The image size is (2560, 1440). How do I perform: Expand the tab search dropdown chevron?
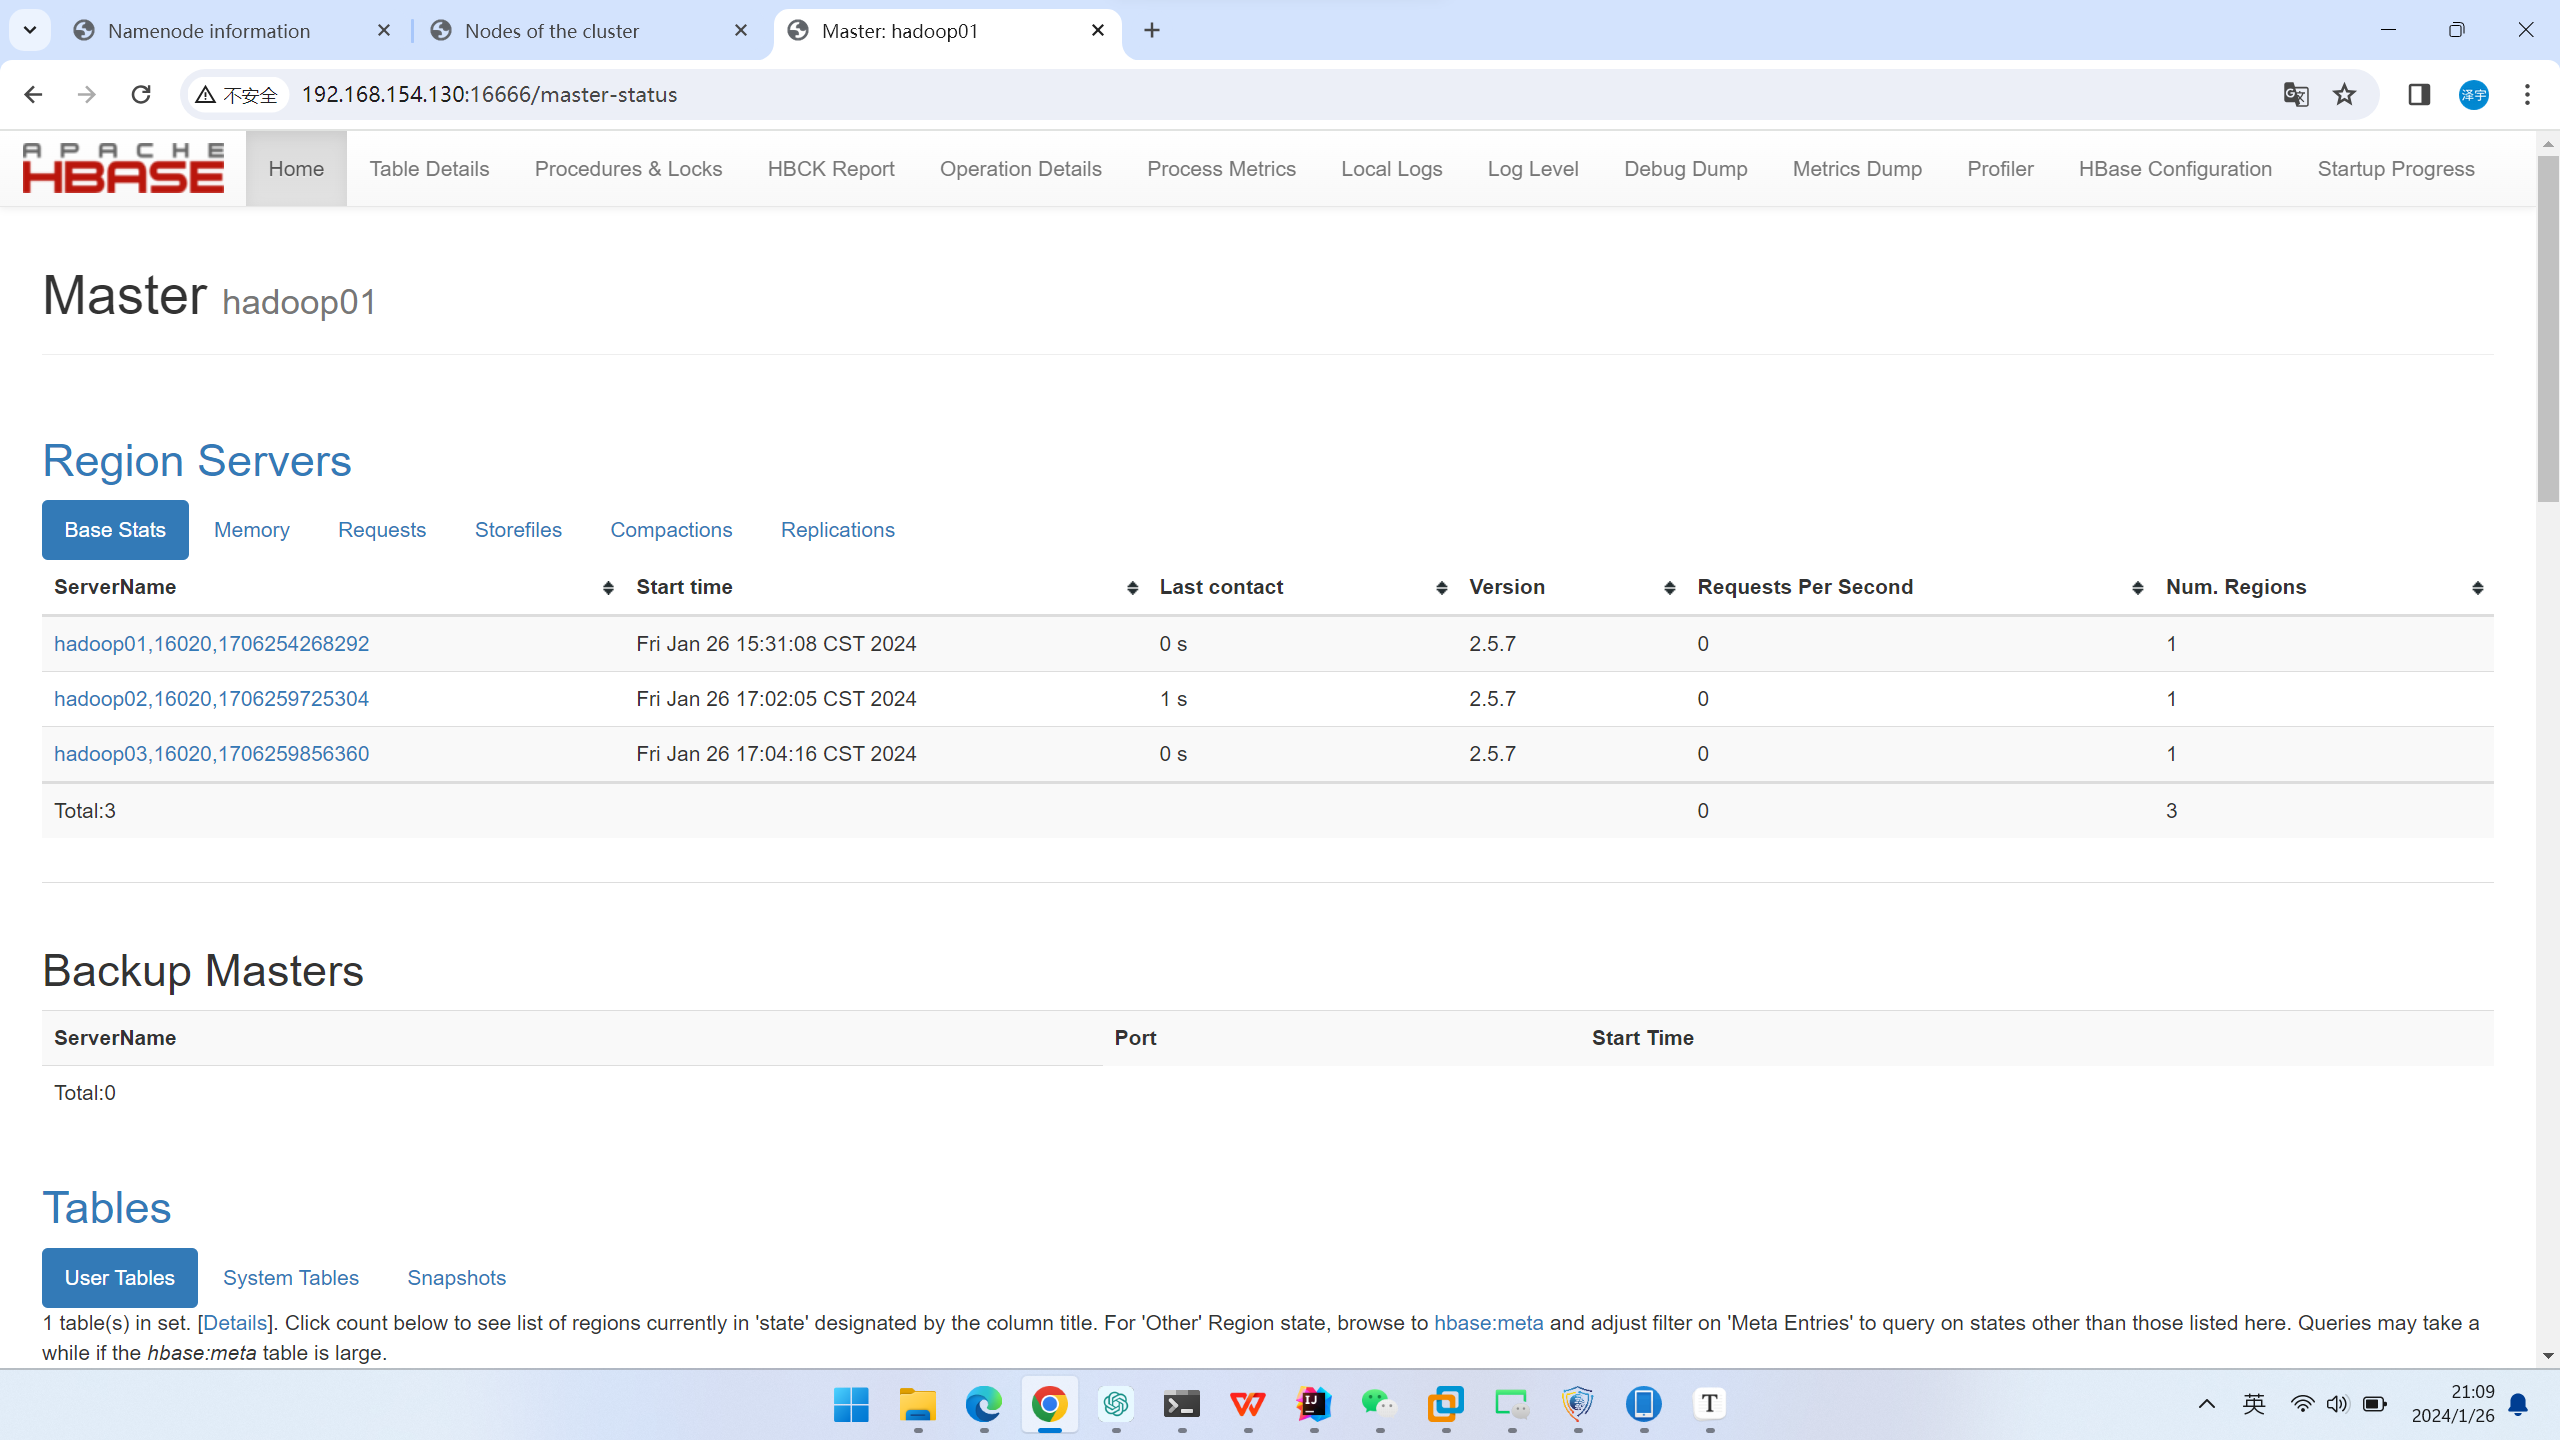tap(30, 30)
